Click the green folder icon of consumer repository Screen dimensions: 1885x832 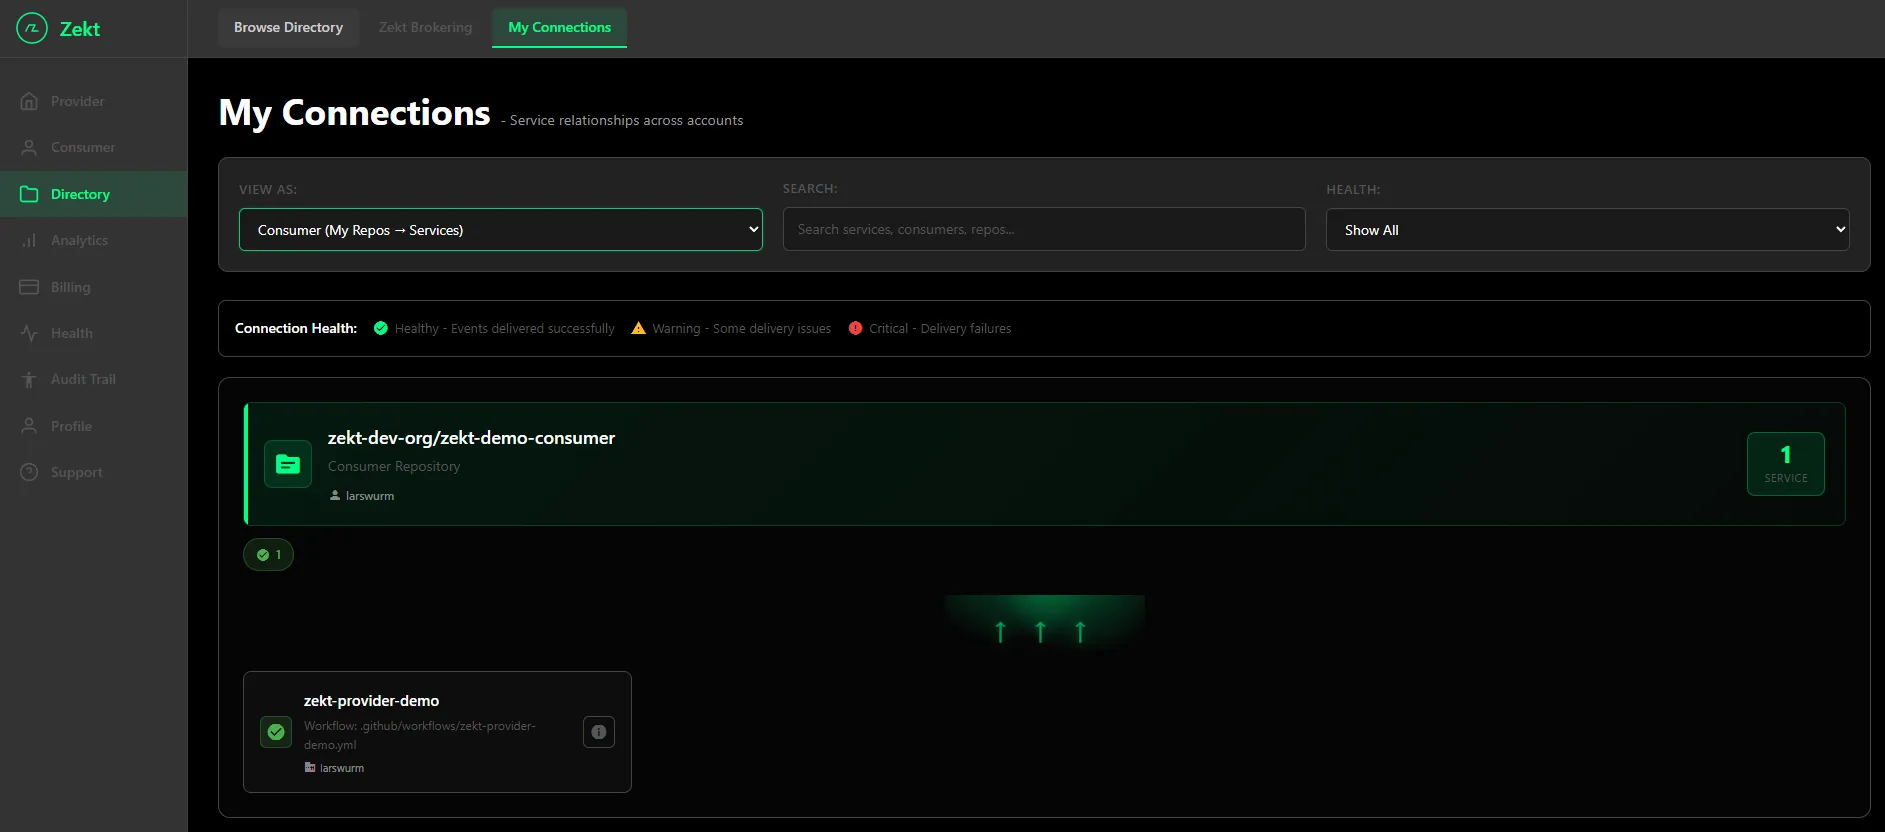(288, 464)
